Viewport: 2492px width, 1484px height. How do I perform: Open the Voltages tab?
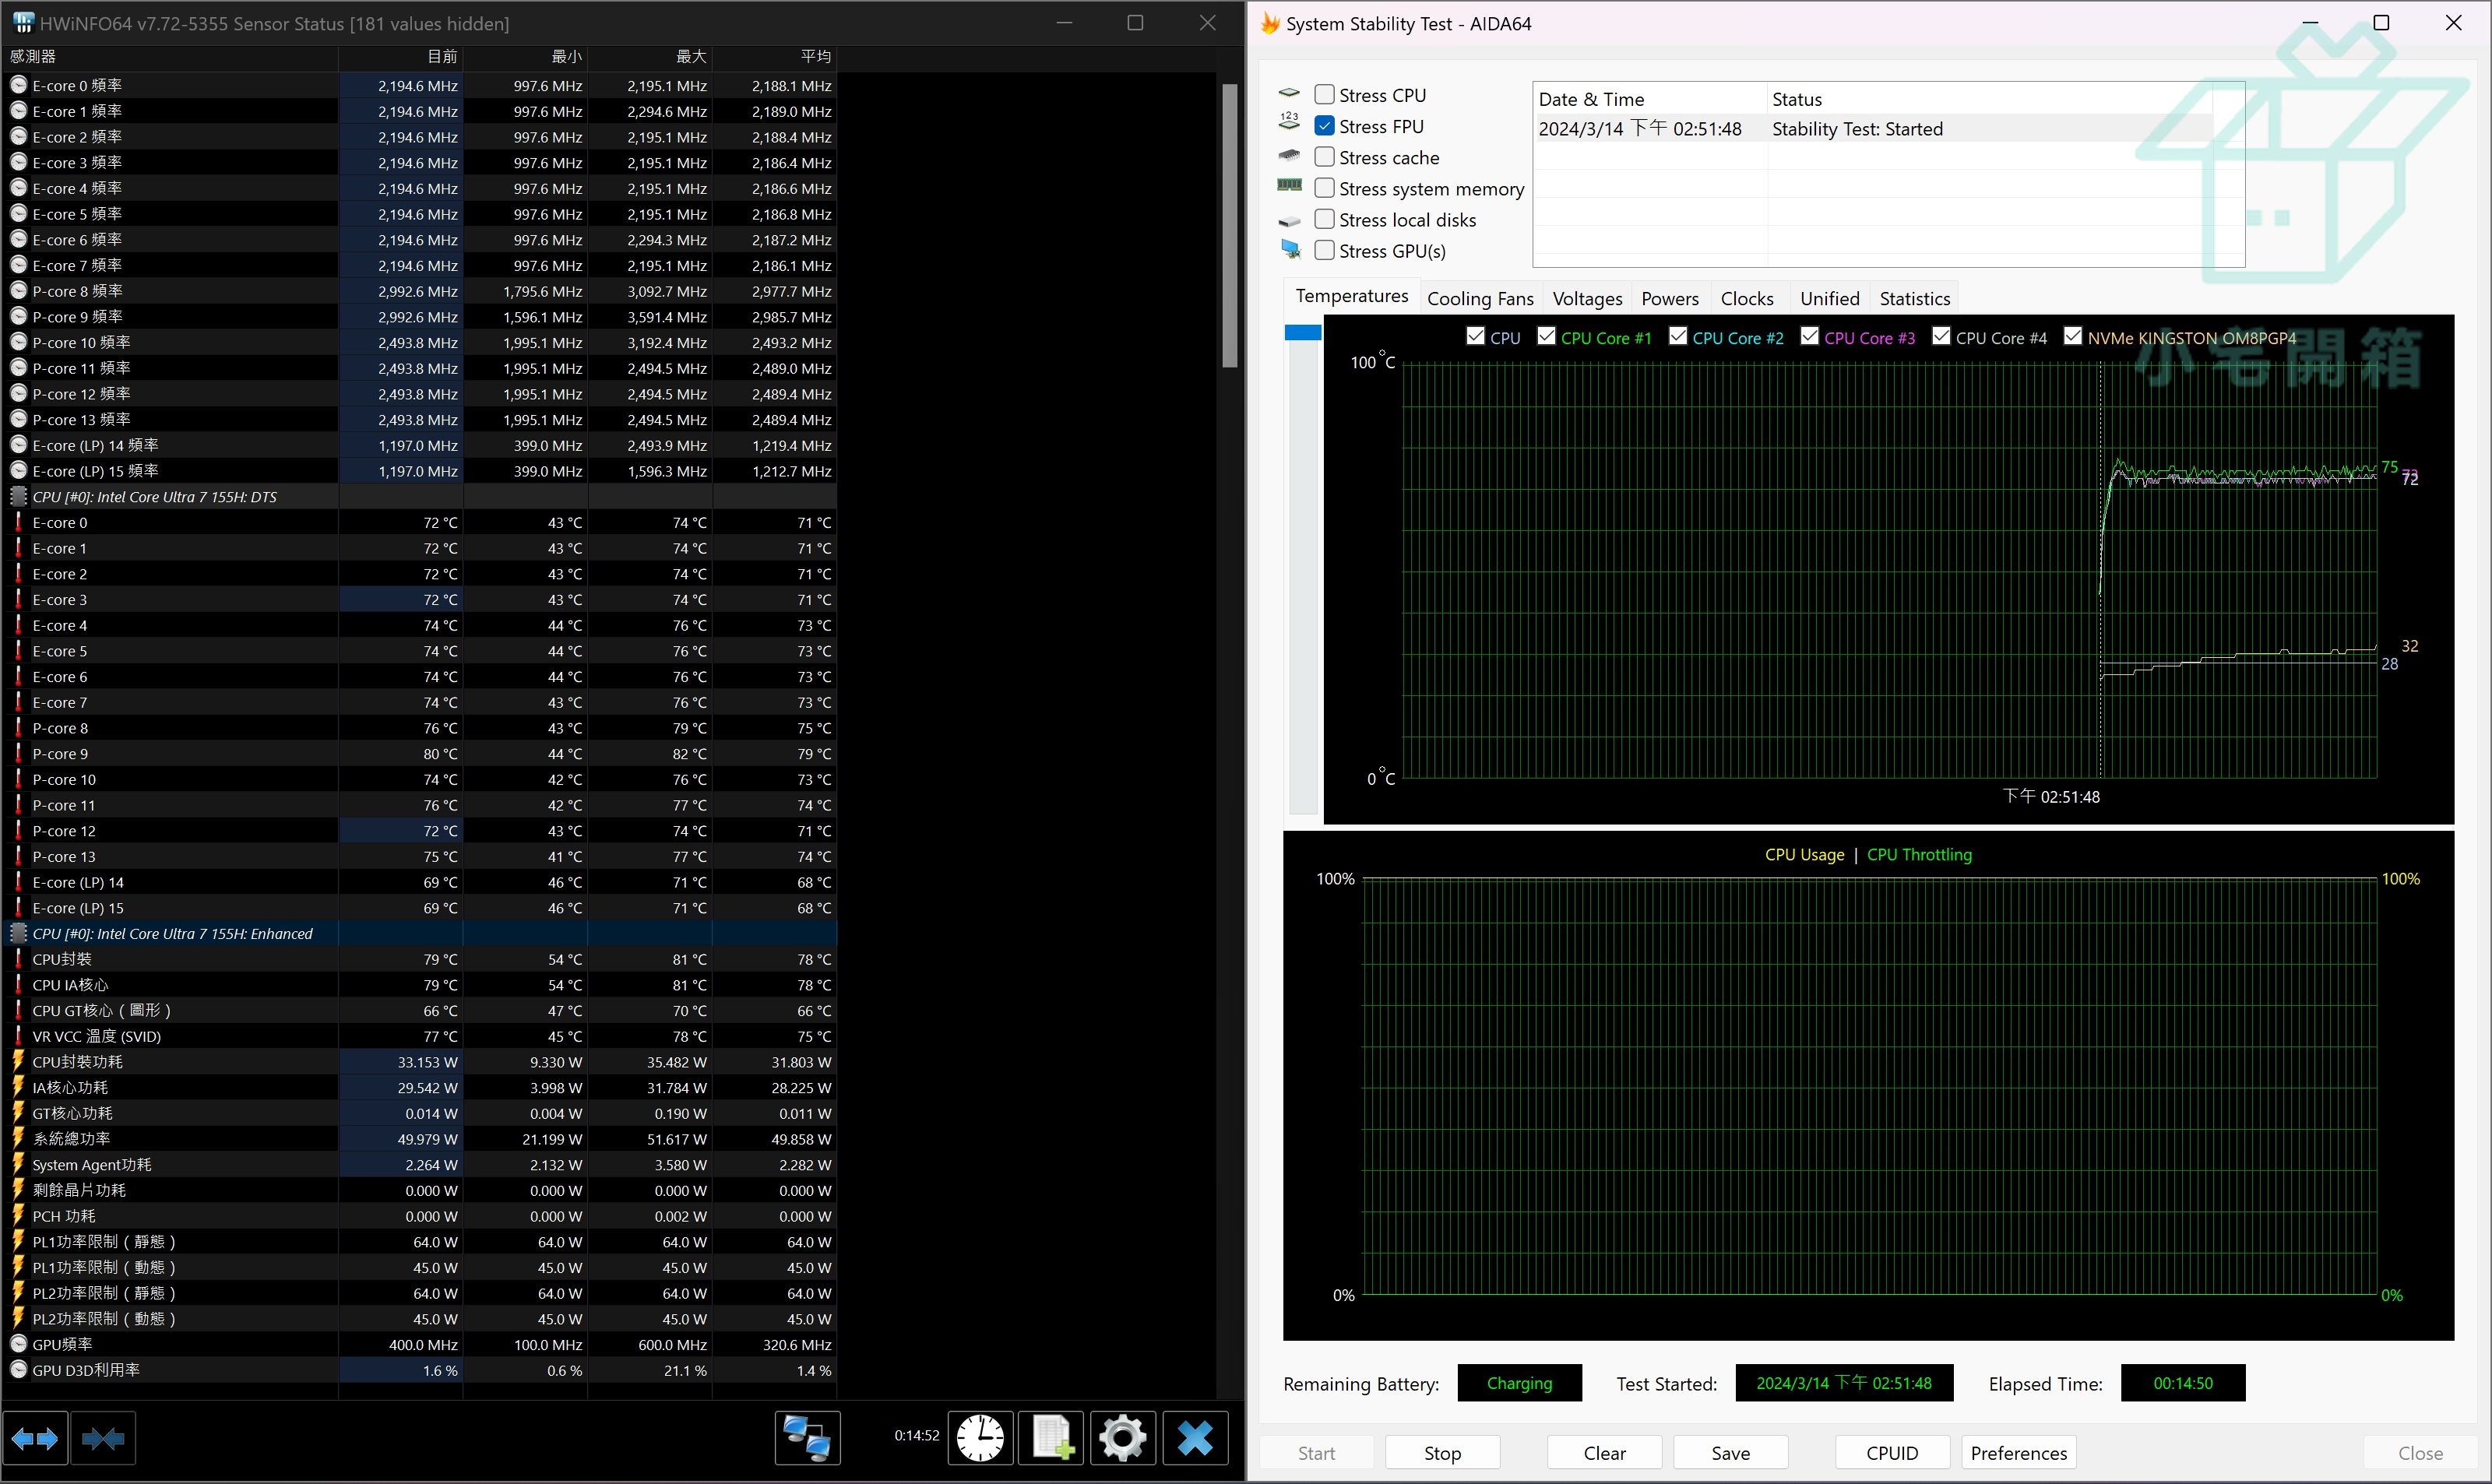pos(1587,298)
